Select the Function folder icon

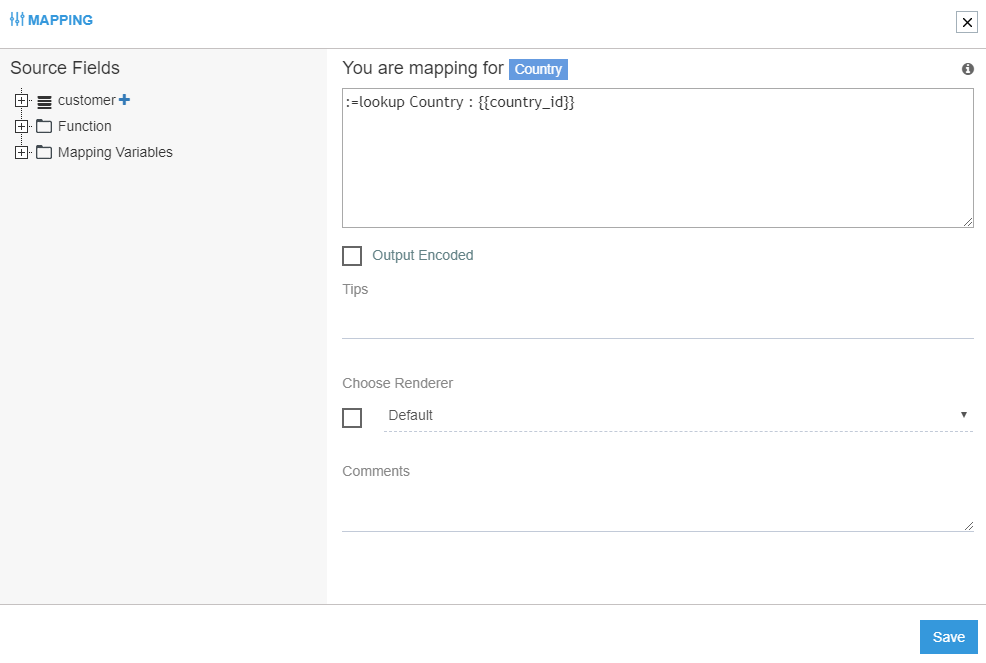43,126
